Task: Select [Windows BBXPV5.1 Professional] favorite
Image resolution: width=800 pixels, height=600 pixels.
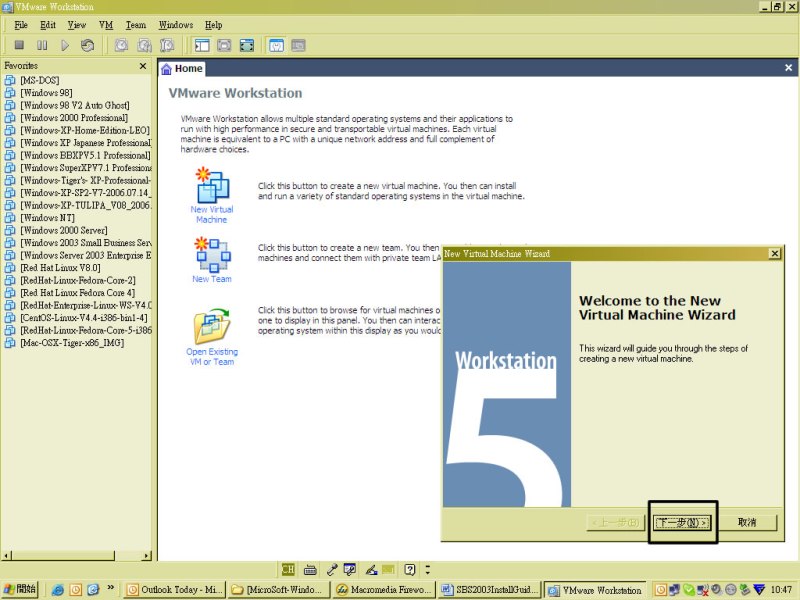Action: [86, 155]
